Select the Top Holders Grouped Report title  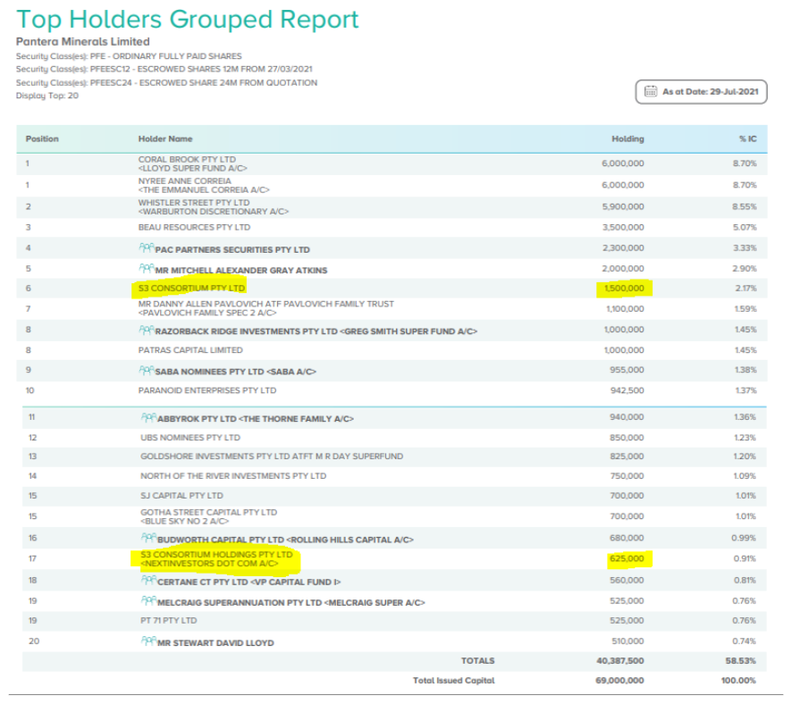(x=187, y=20)
